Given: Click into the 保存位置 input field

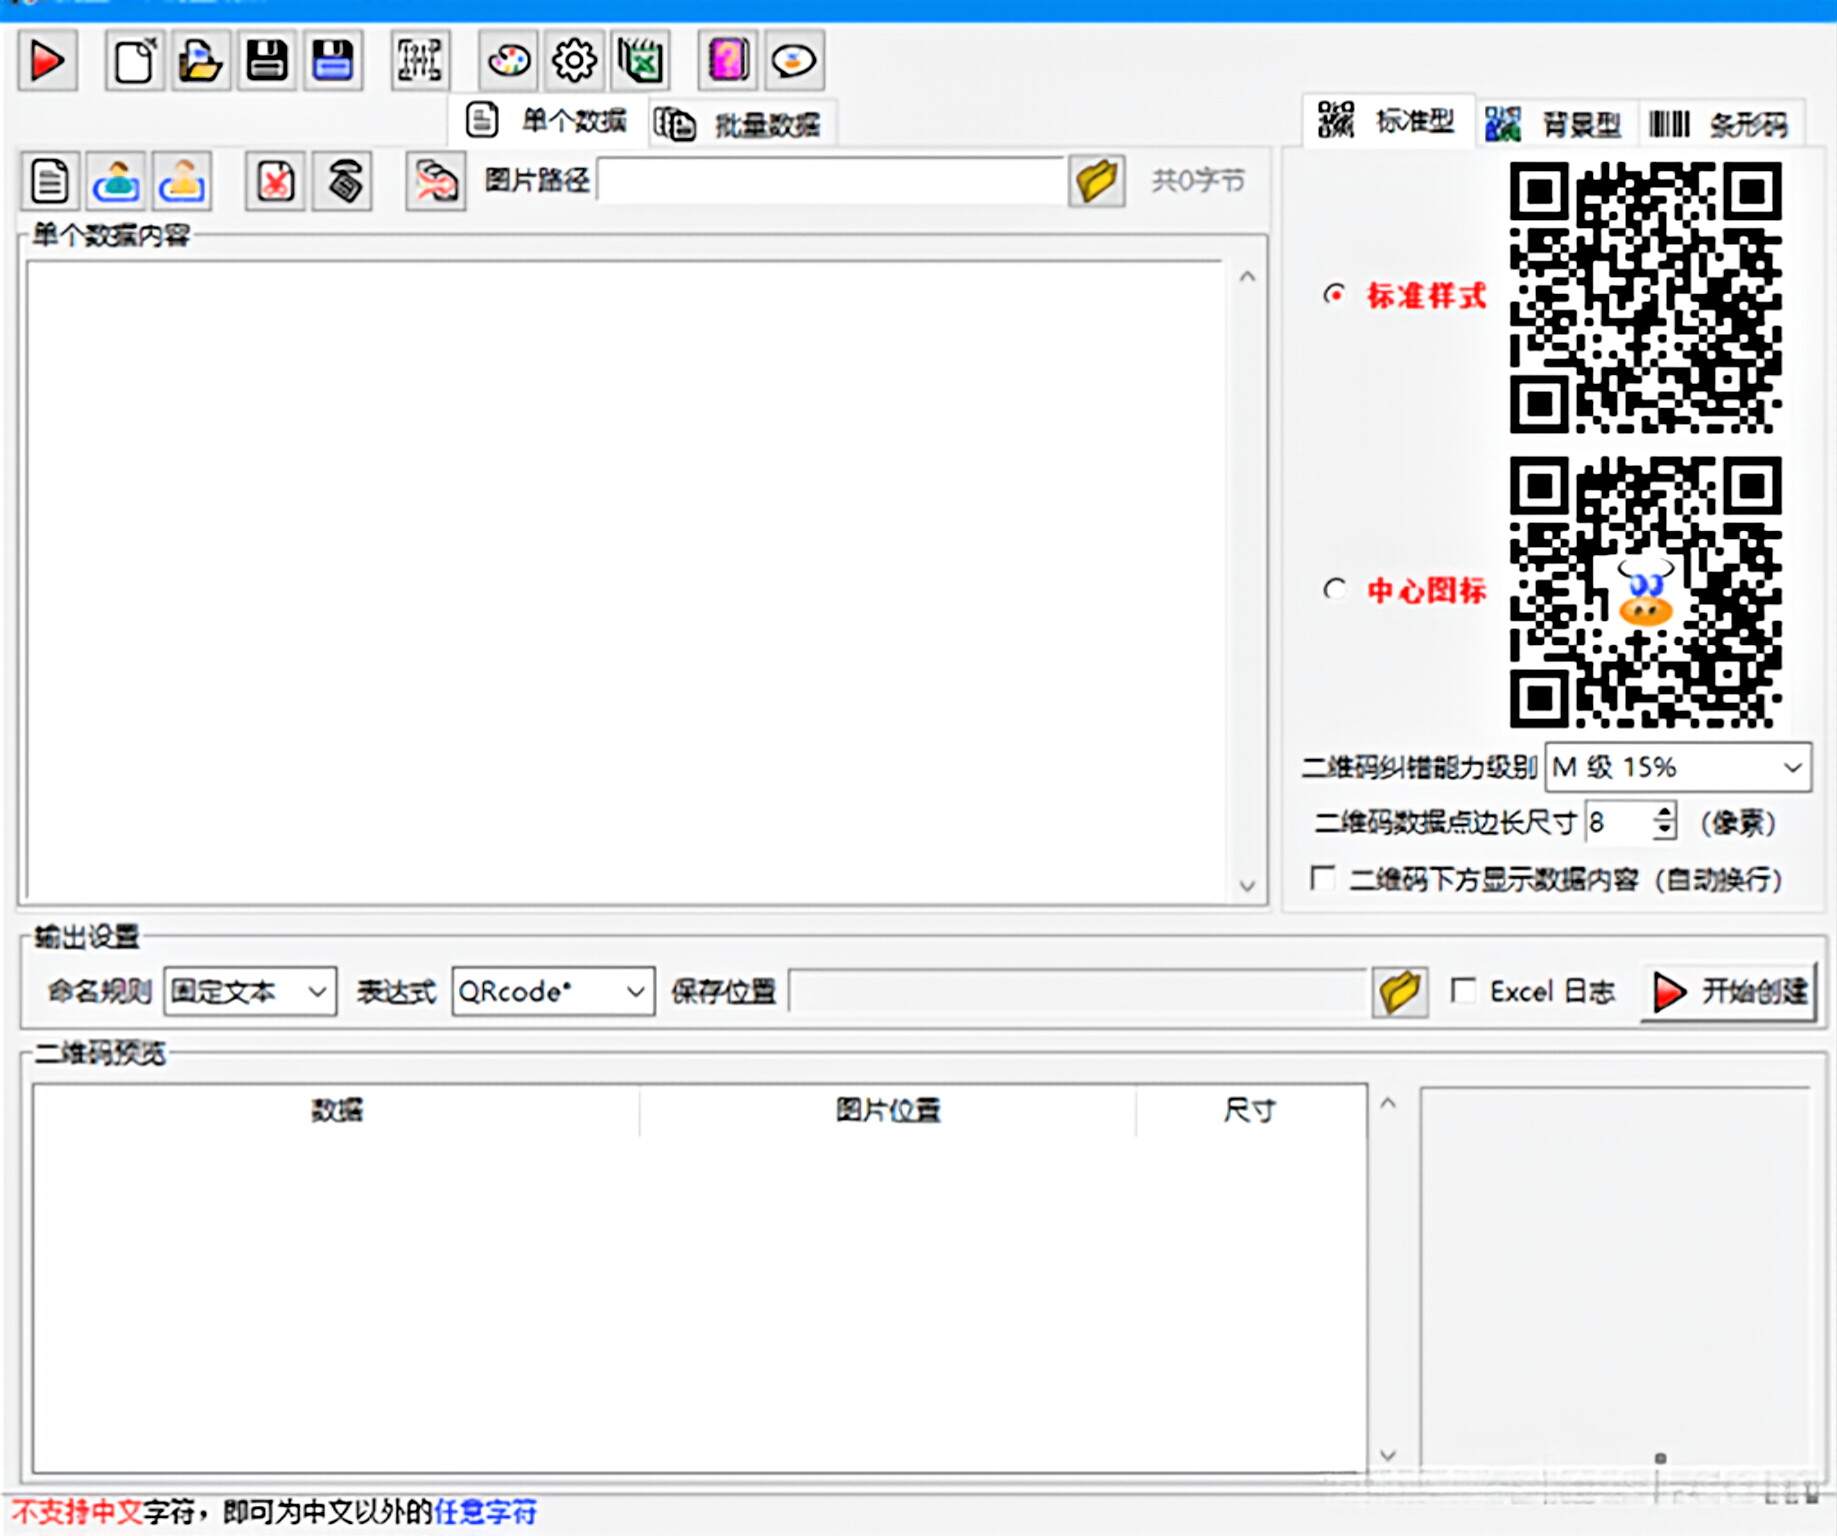Looking at the screenshot, I should click(x=1078, y=991).
